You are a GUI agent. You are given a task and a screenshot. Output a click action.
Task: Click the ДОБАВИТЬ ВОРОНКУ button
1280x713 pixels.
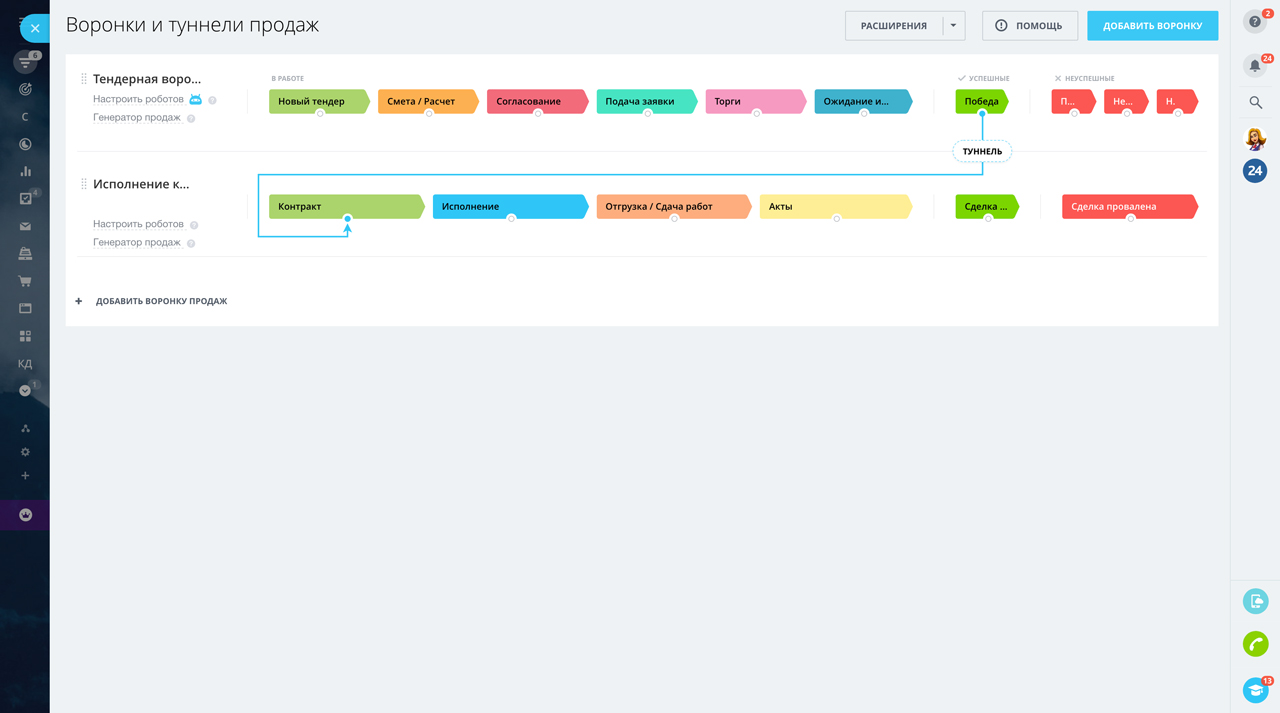tap(1152, 26)
